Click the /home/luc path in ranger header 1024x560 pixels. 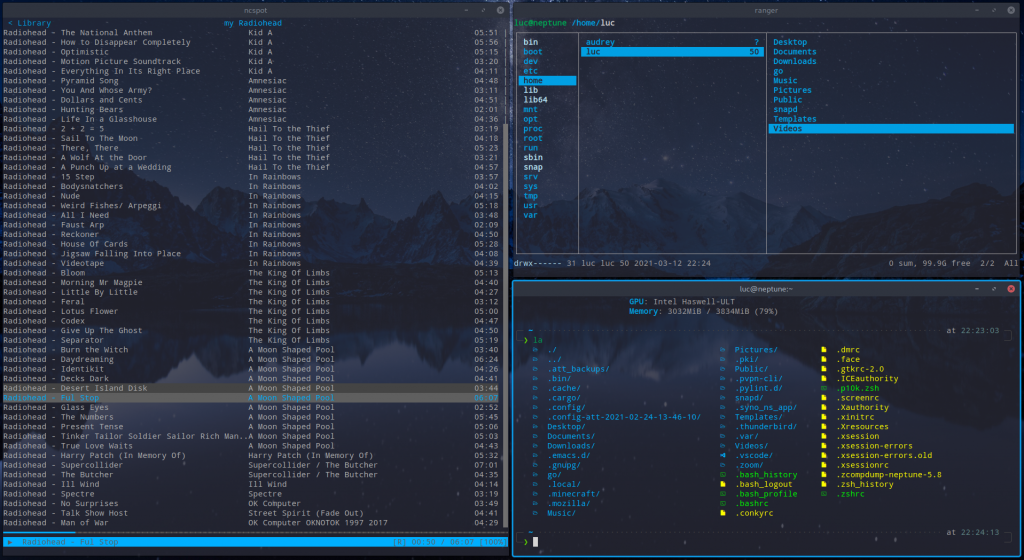pos(593,23)
